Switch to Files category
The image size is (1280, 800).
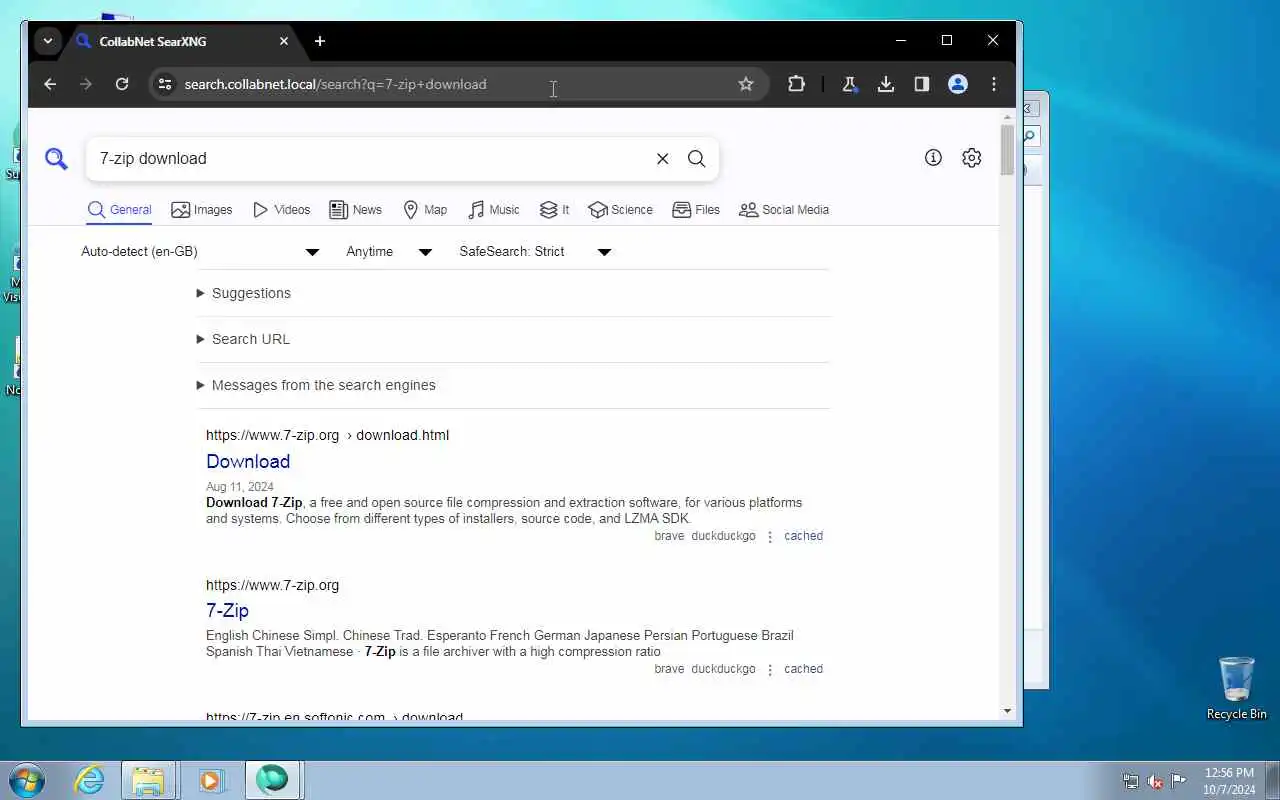[695, 209]
